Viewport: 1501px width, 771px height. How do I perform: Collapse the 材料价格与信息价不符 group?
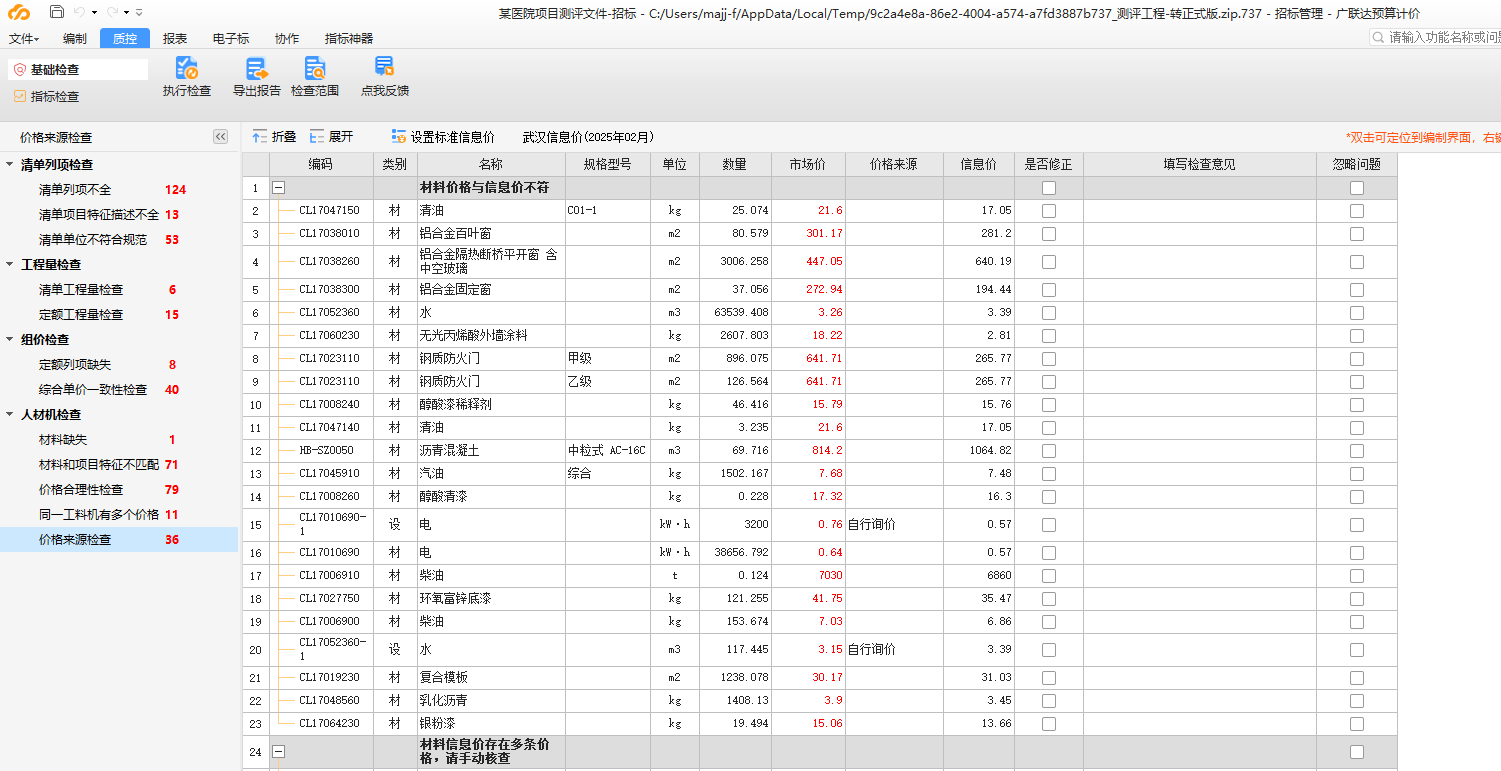278,187
